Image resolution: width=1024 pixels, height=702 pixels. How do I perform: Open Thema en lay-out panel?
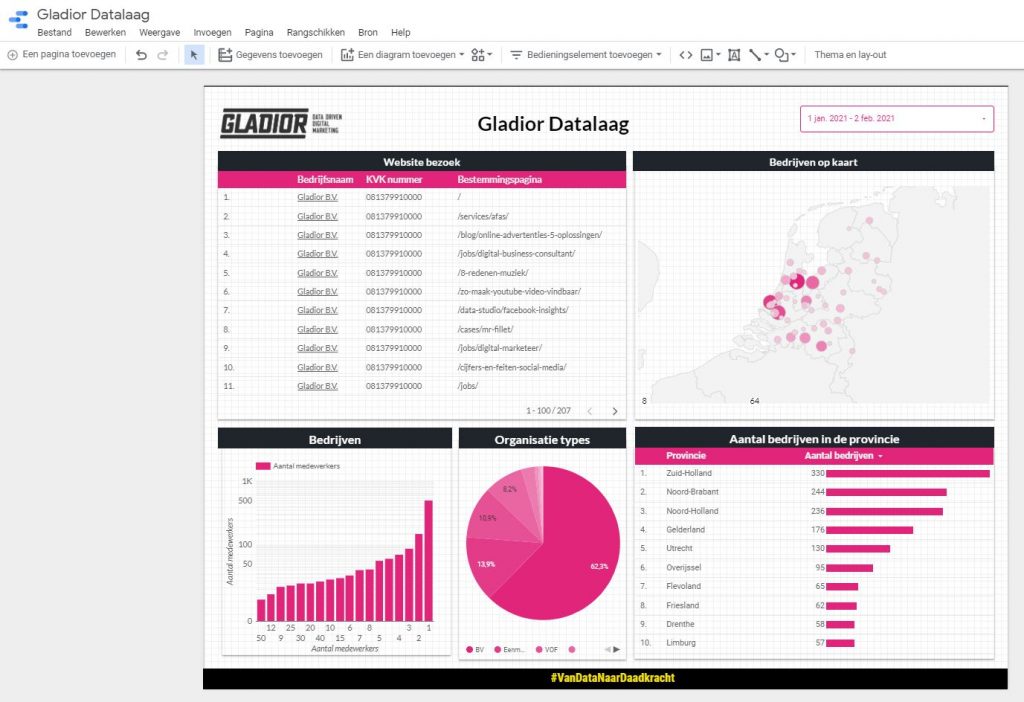tap(850, 55)
